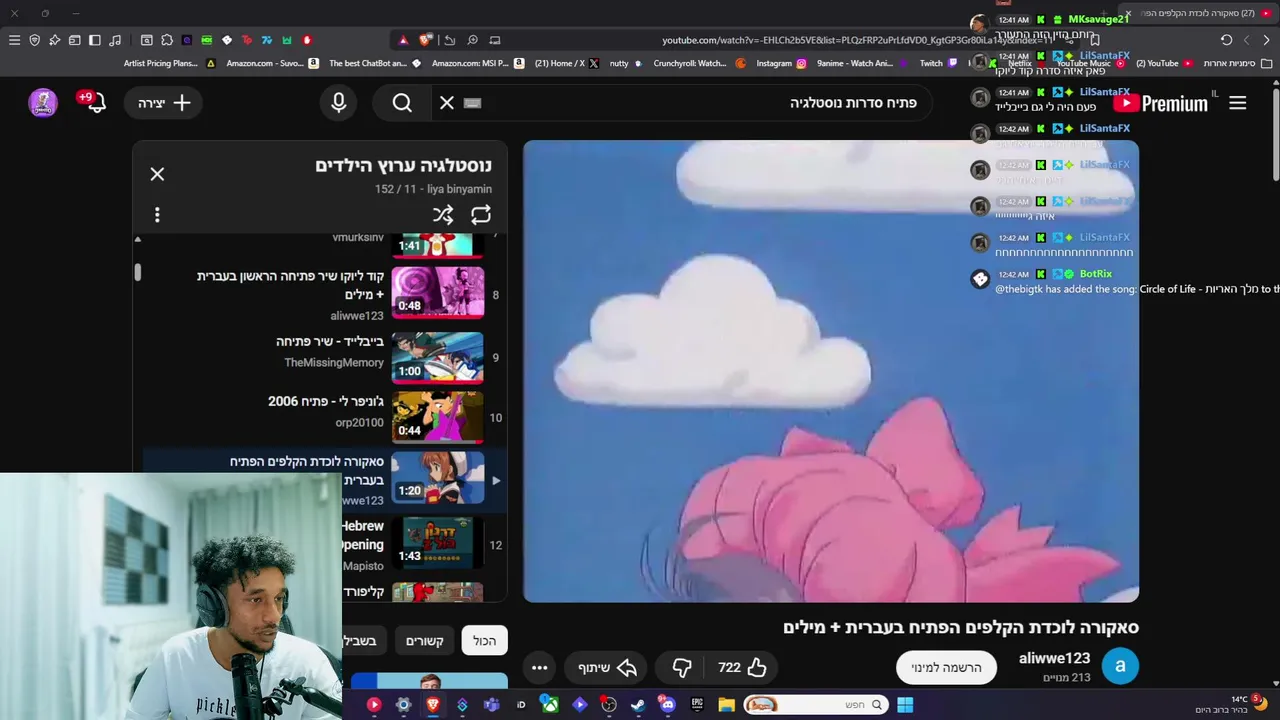Open the Brave VPN shield icon
Screen dimensions: 1280x720
click(x=34, y=40)
